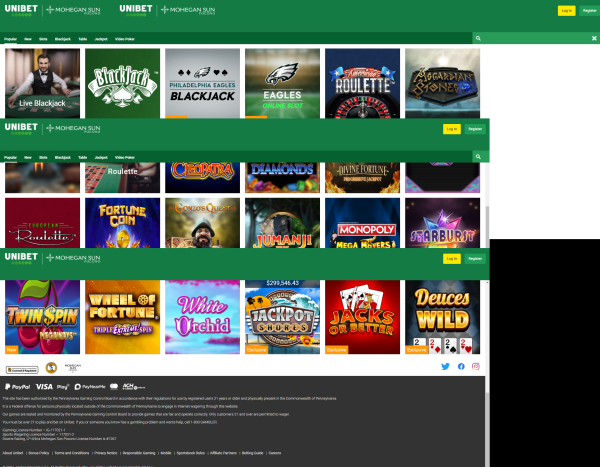600x467 pixels.
Task: Open the Video Poker tab in the topmost navigation
Action: (125, 39)
